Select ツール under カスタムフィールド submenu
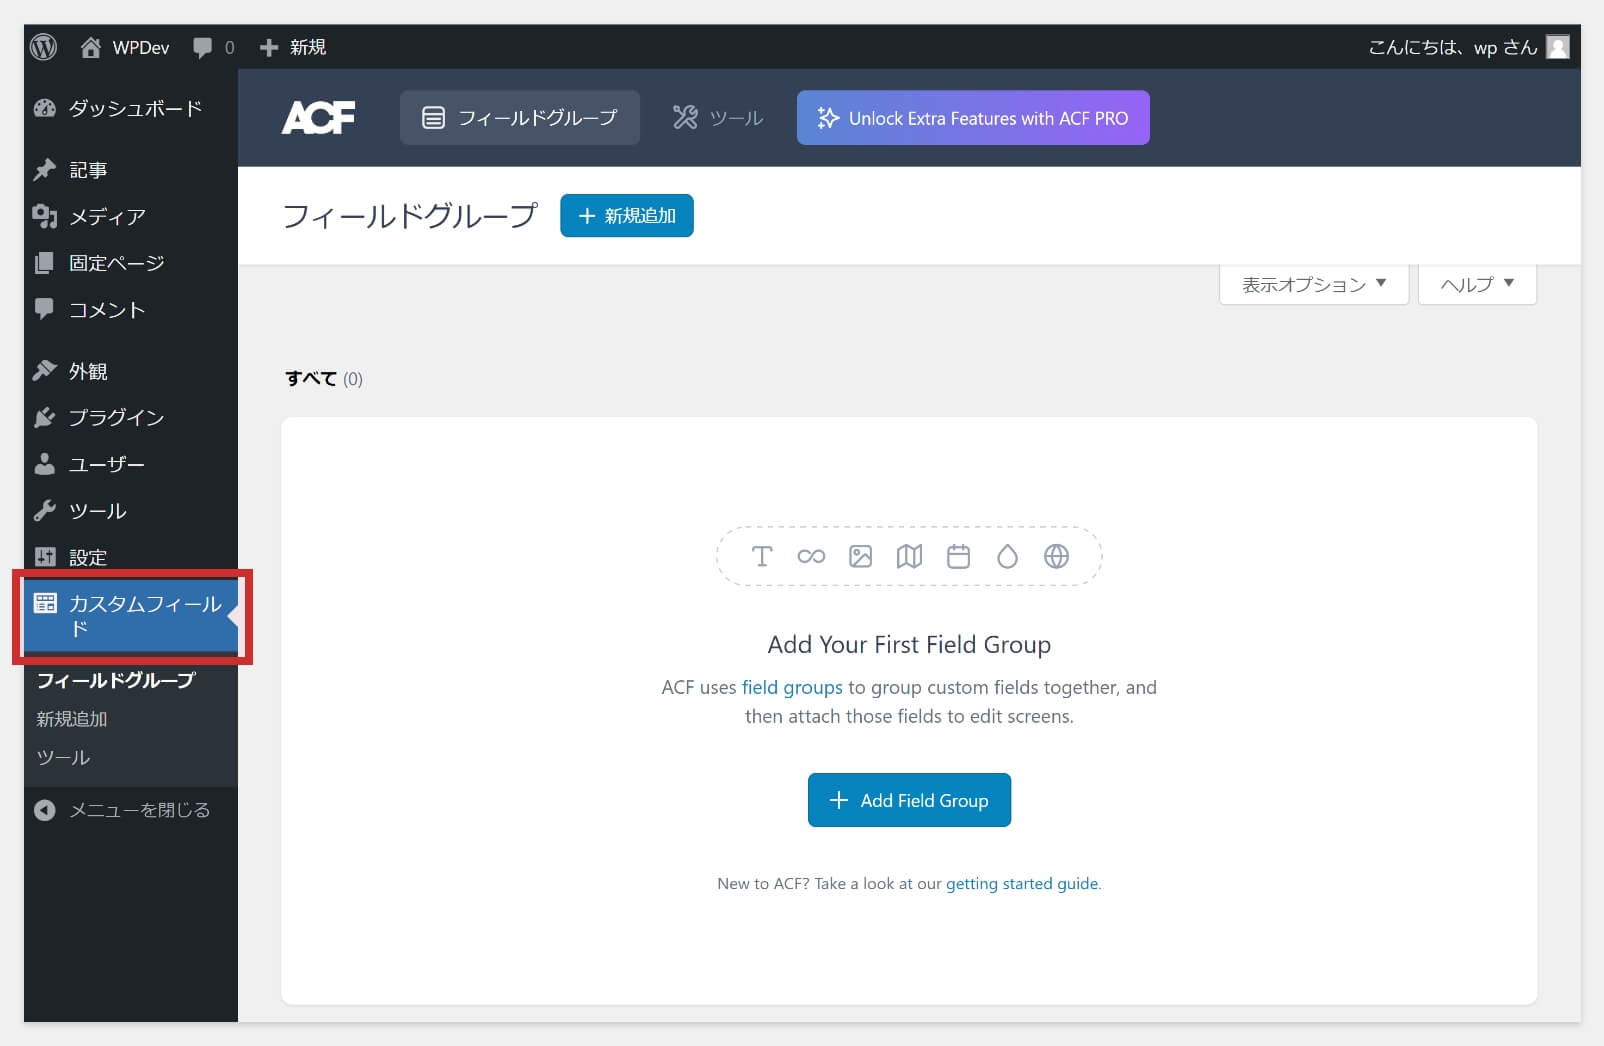This screenshot has height=1046, width=1604. pos(63,758)
